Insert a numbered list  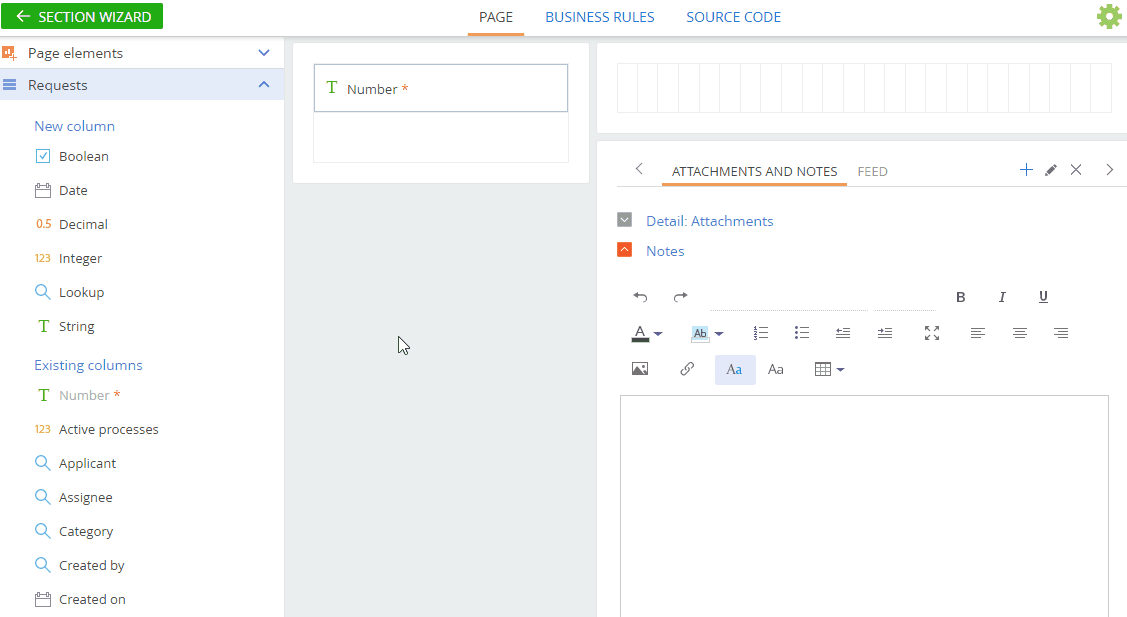tap(760, 333)
